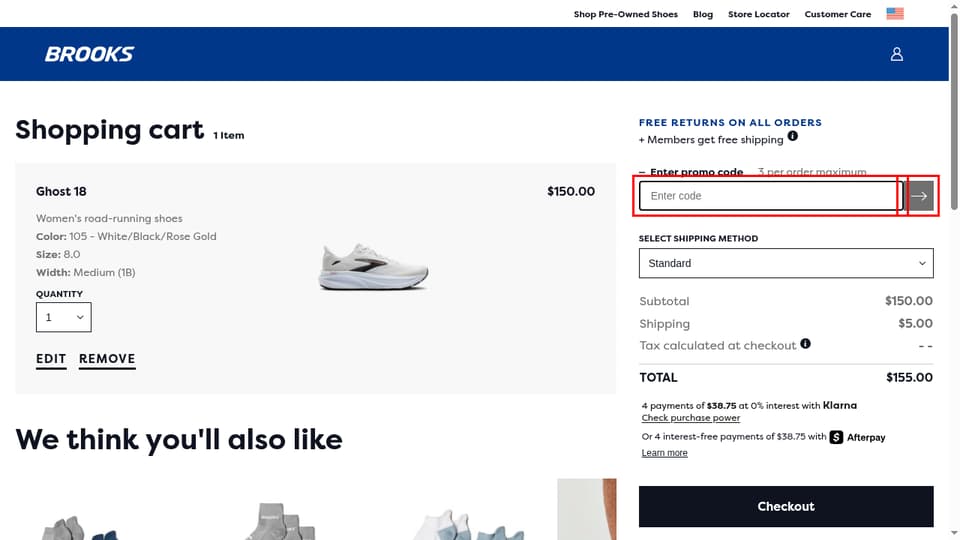This screenshot has width=960, height=540.
Task: Click the Ghost 18 shoe thumbnail
Action: [x=373, y=267]
